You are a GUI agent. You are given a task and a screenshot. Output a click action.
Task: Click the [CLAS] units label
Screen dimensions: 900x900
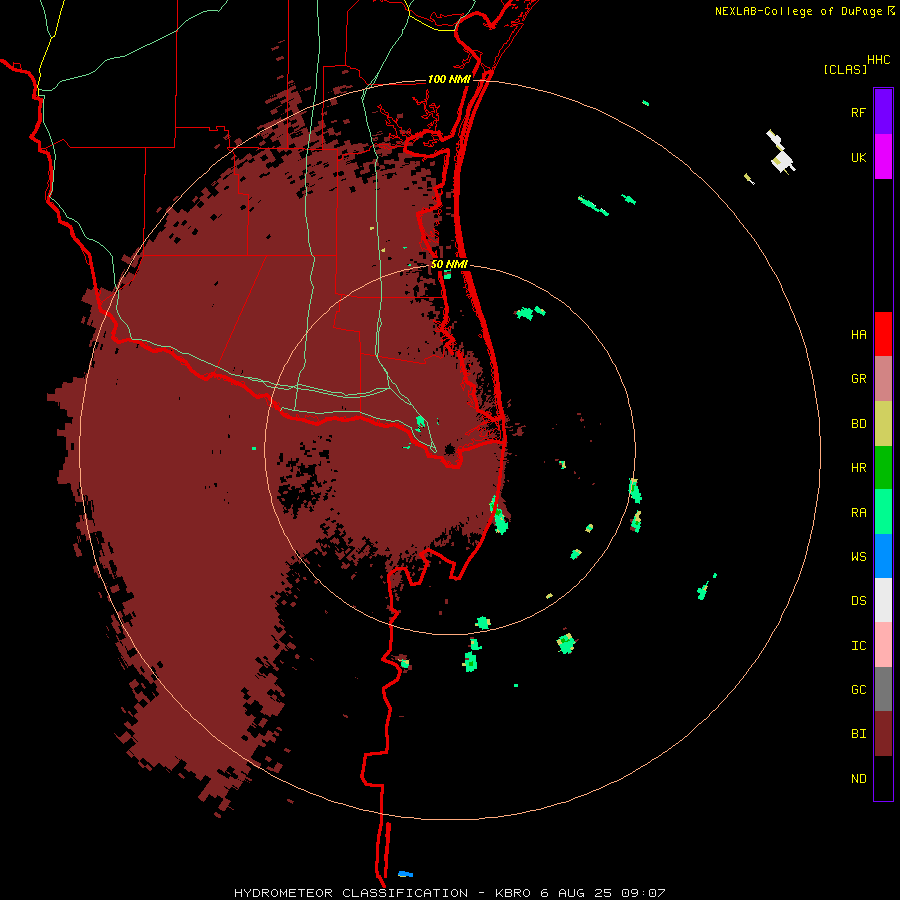tap(845, 69)
